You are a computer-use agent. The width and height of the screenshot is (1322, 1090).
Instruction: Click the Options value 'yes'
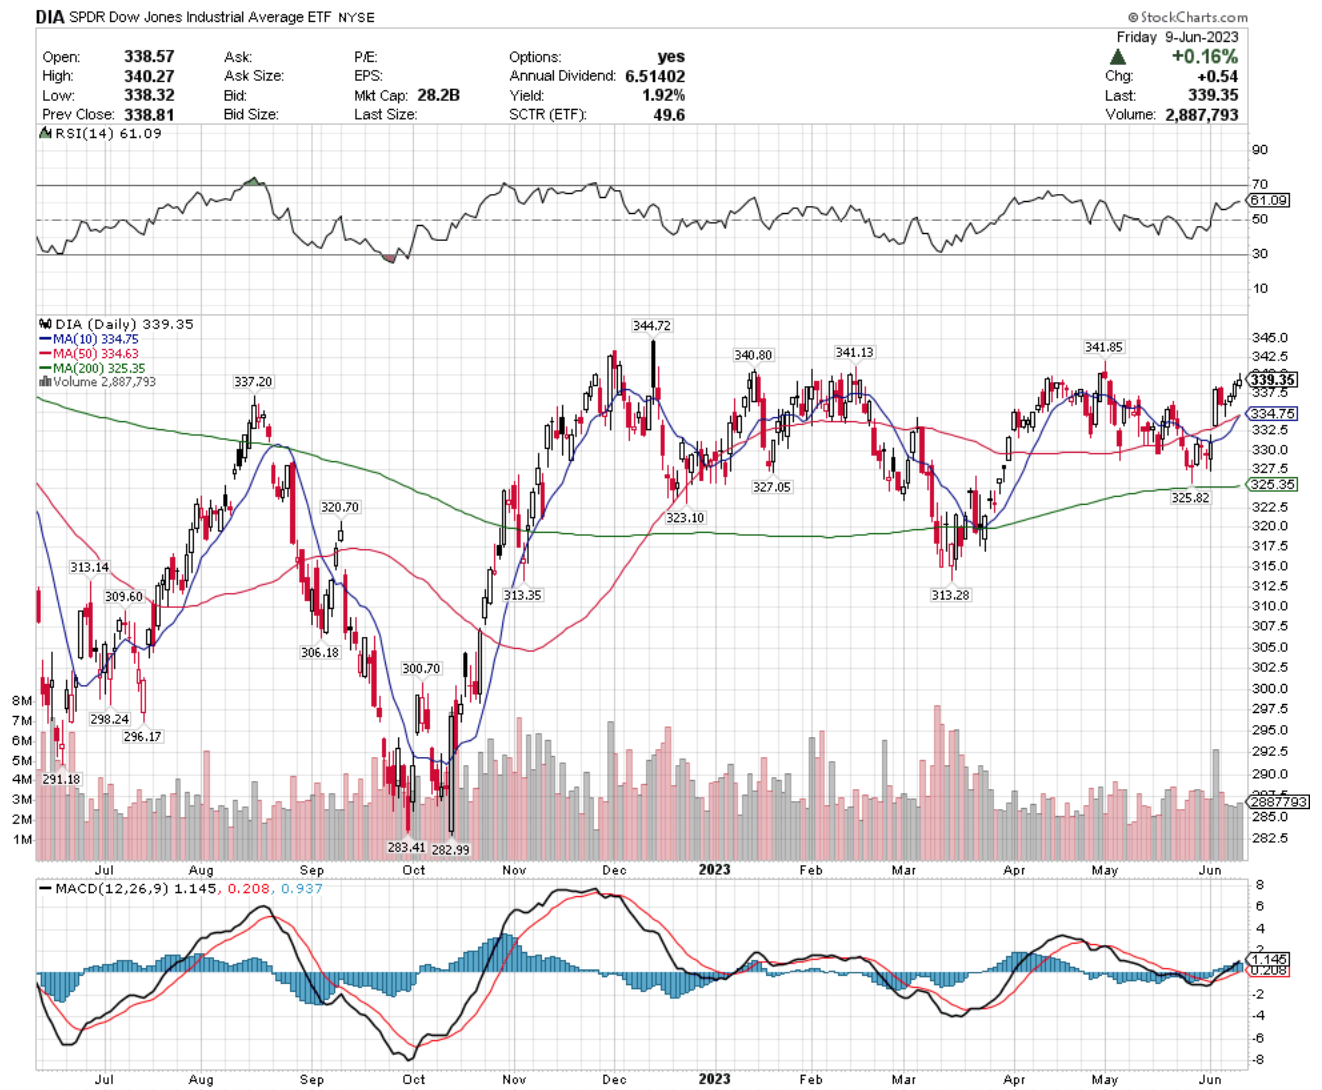pyautogui.click(x=671, y=57)
